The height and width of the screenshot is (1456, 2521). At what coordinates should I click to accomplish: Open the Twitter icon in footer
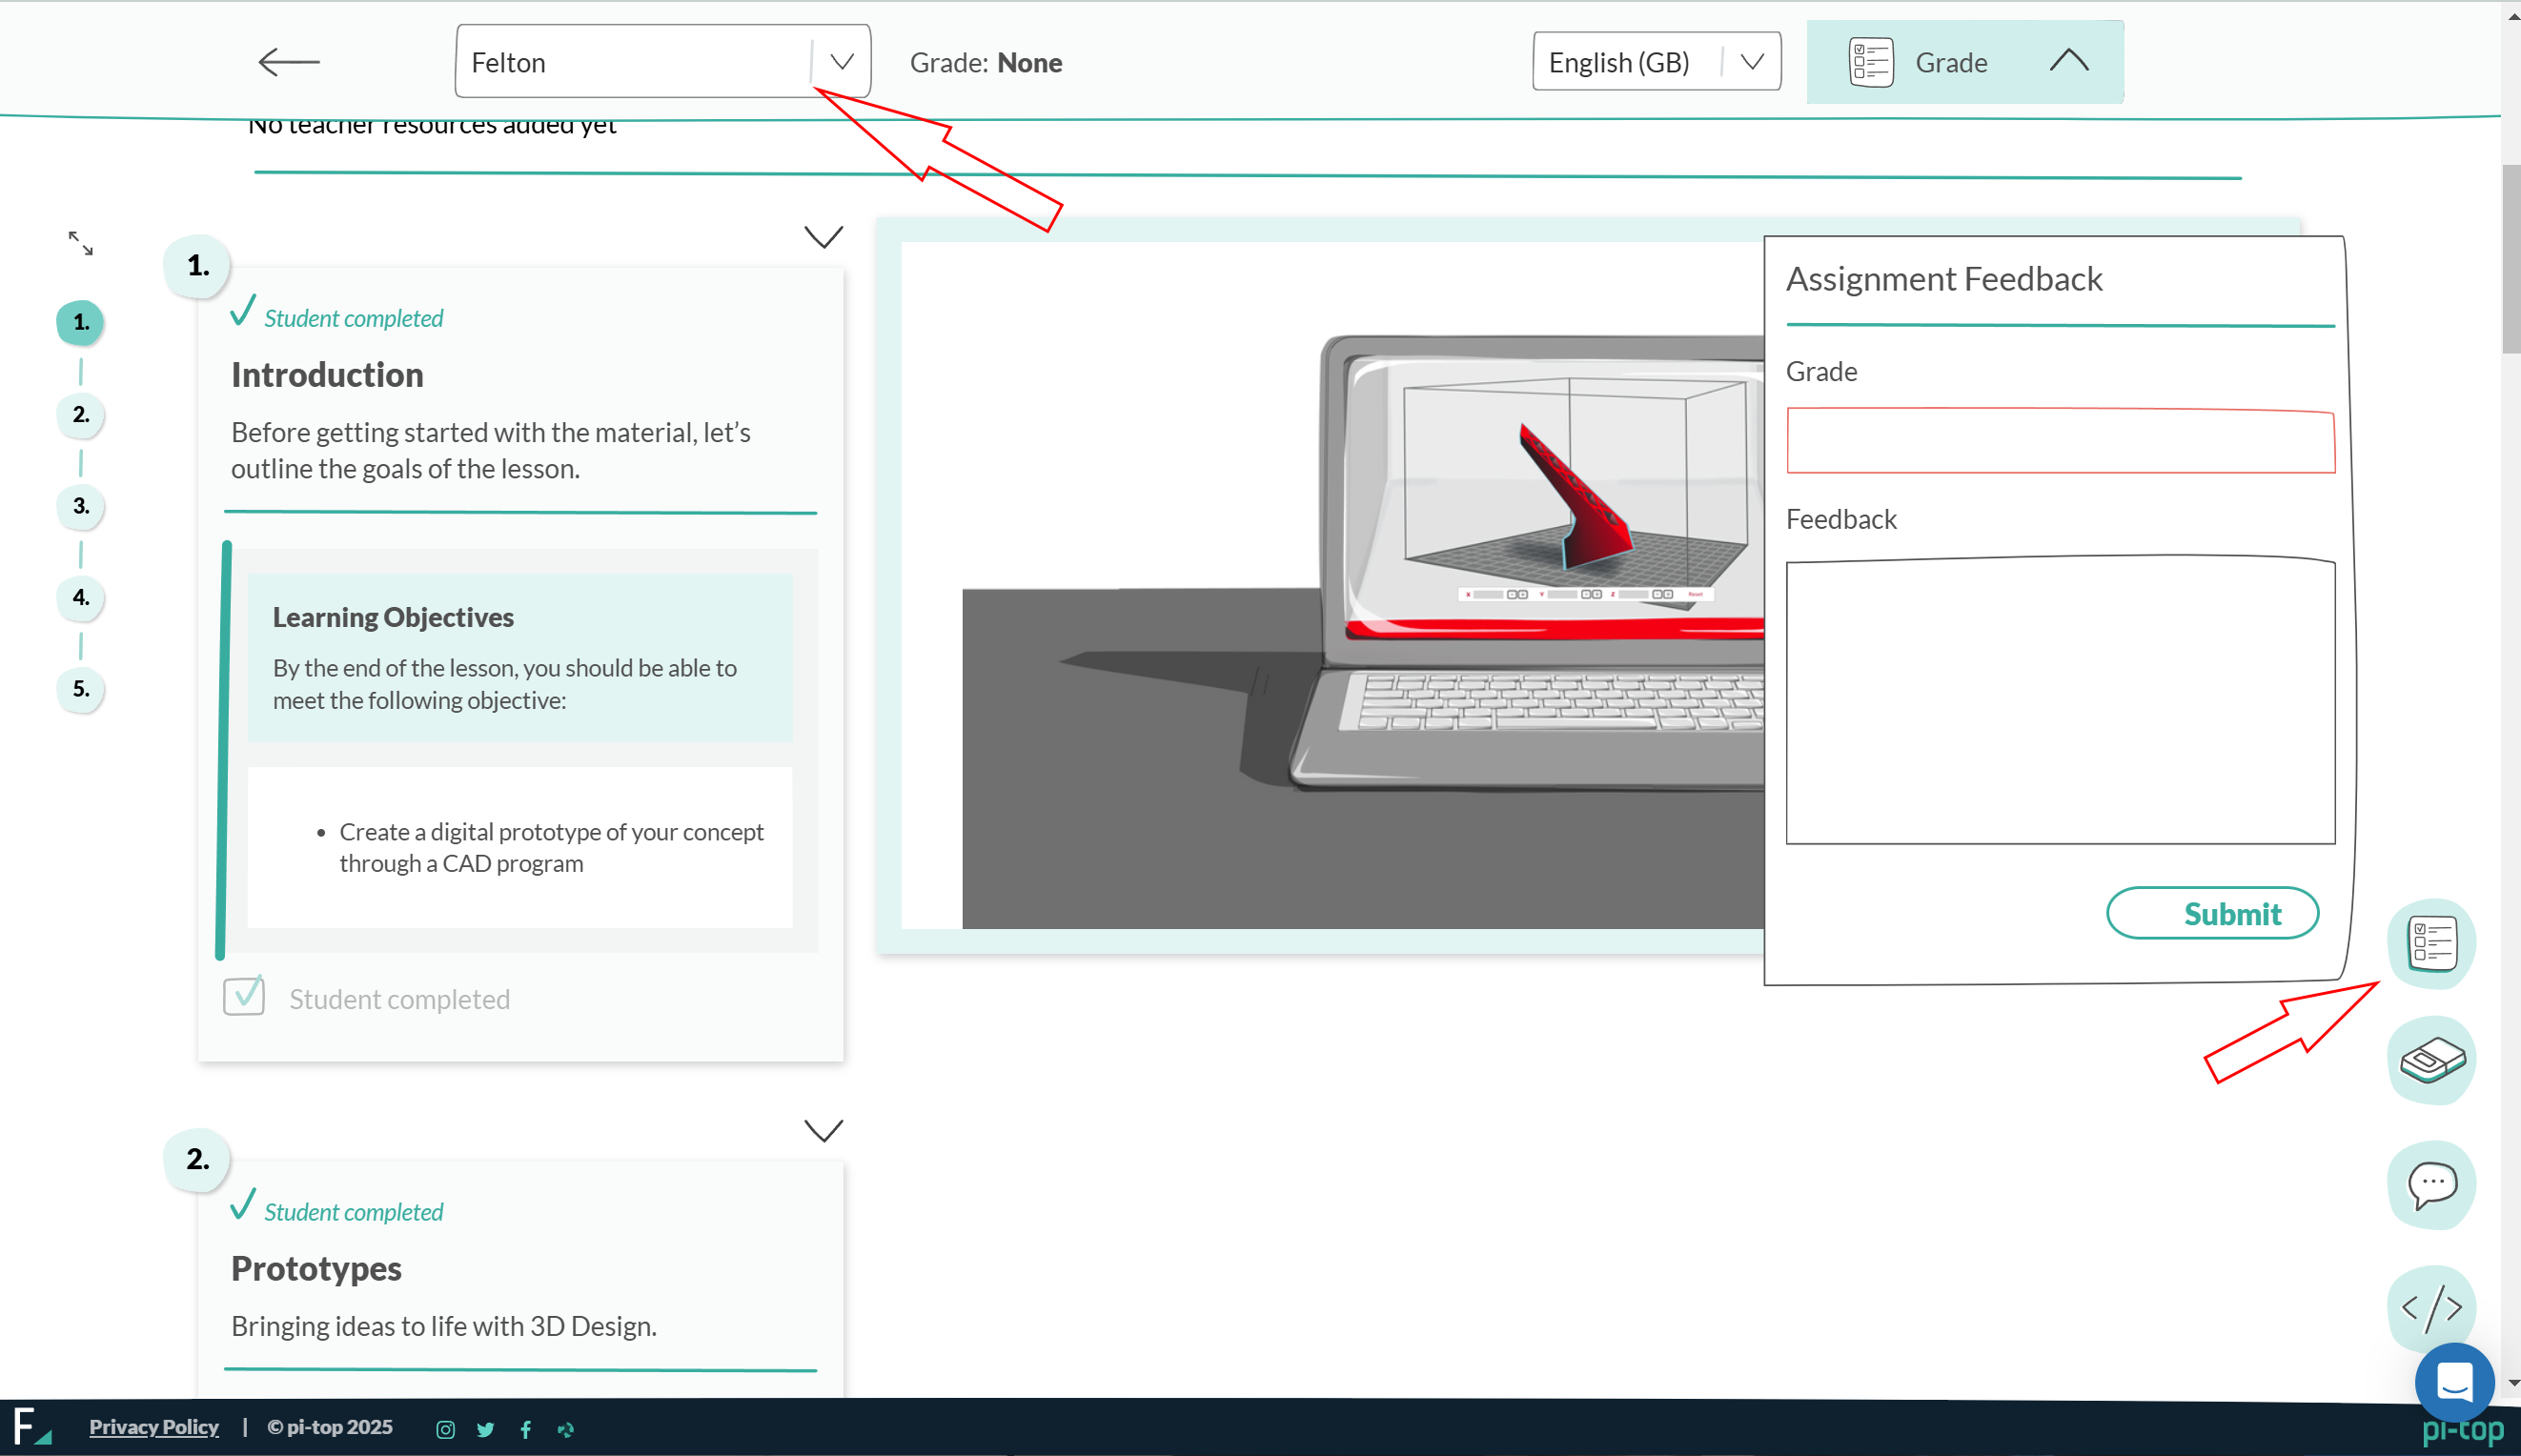click(486, 1429)
